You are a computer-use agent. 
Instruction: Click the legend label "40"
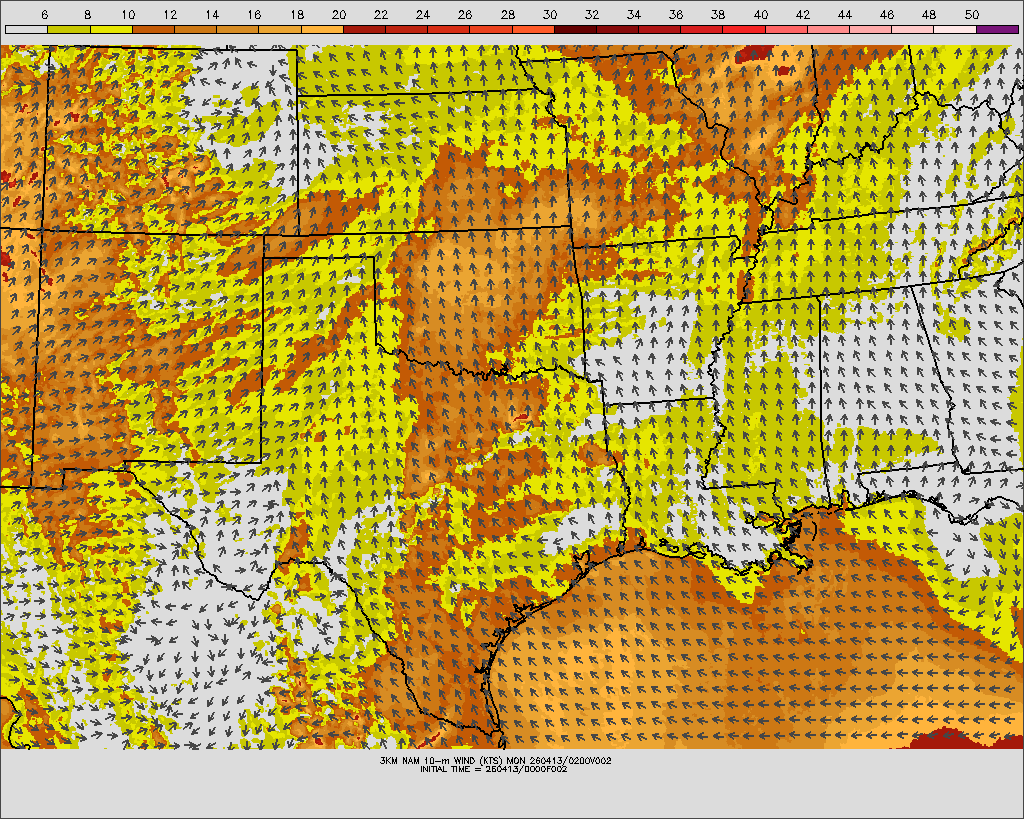coord(761,15)
